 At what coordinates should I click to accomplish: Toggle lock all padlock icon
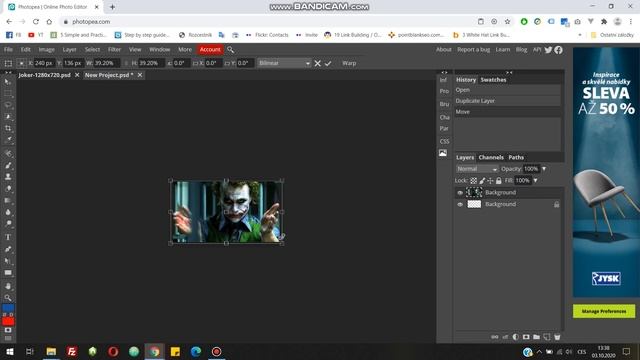498,180
